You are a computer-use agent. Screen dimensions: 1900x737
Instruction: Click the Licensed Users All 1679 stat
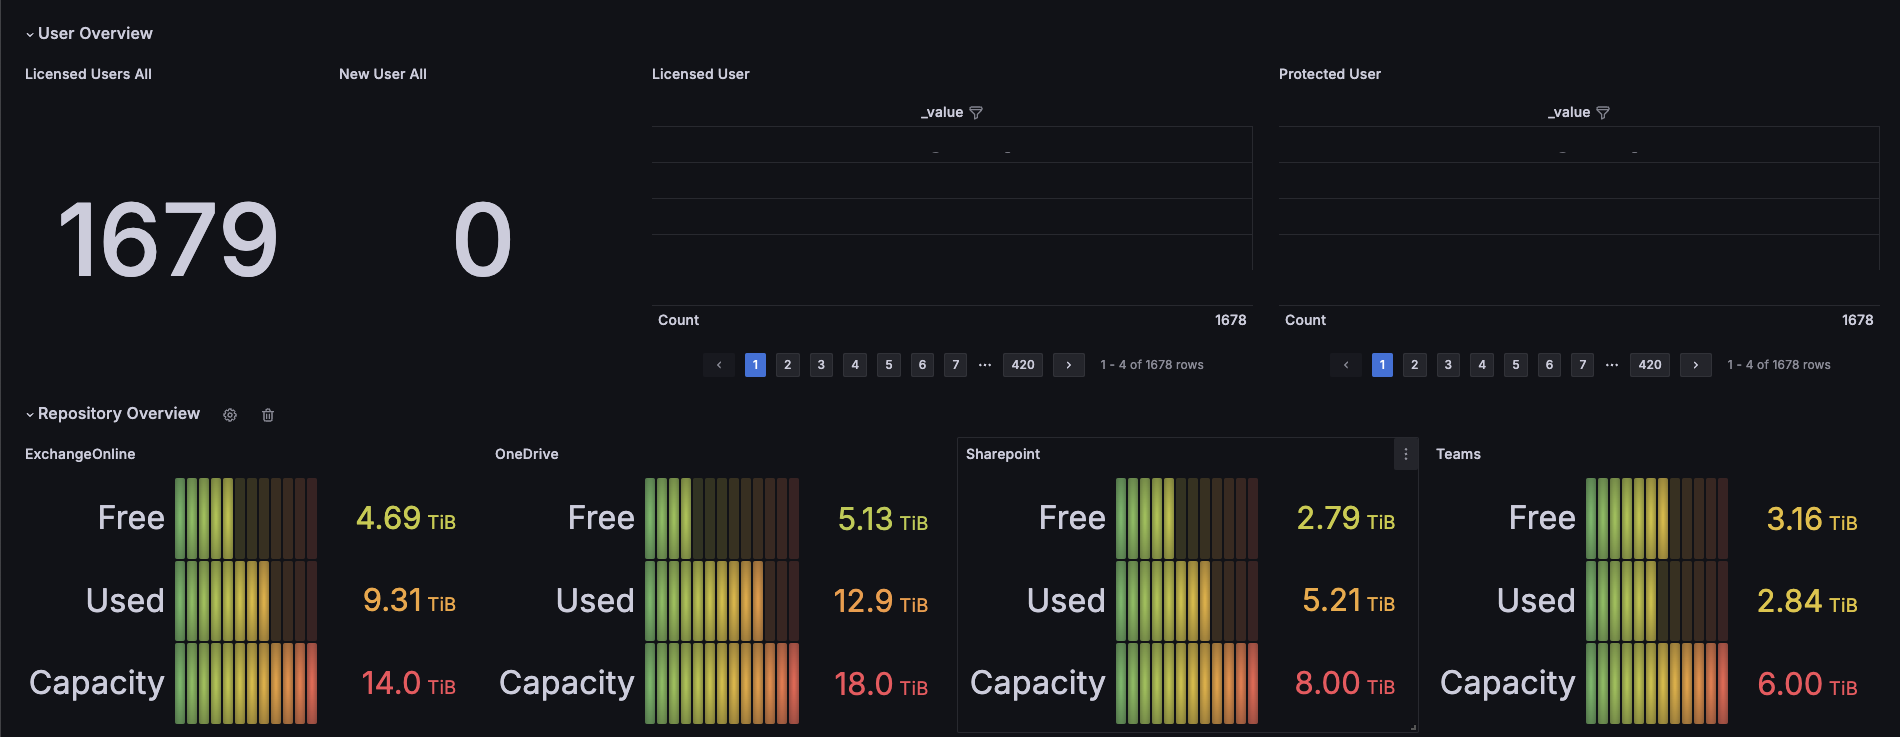(x=168, y=240)
